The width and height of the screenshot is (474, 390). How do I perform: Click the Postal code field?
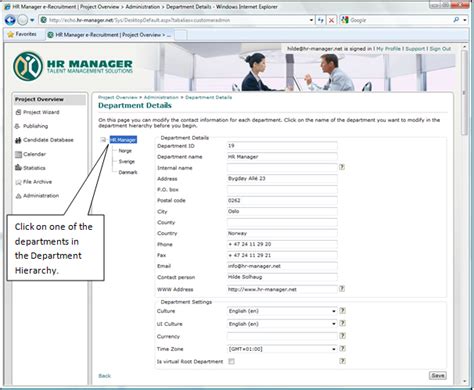click(x=282, y=200)
